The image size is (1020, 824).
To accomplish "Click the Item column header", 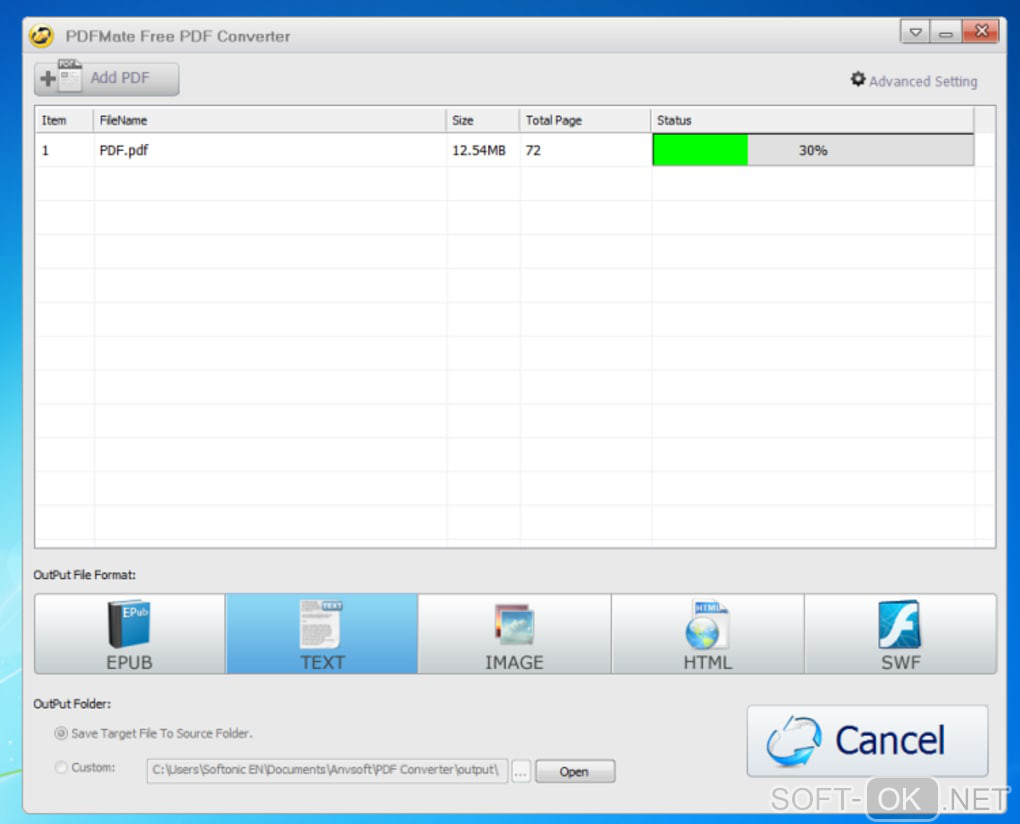I will point(64,120).
